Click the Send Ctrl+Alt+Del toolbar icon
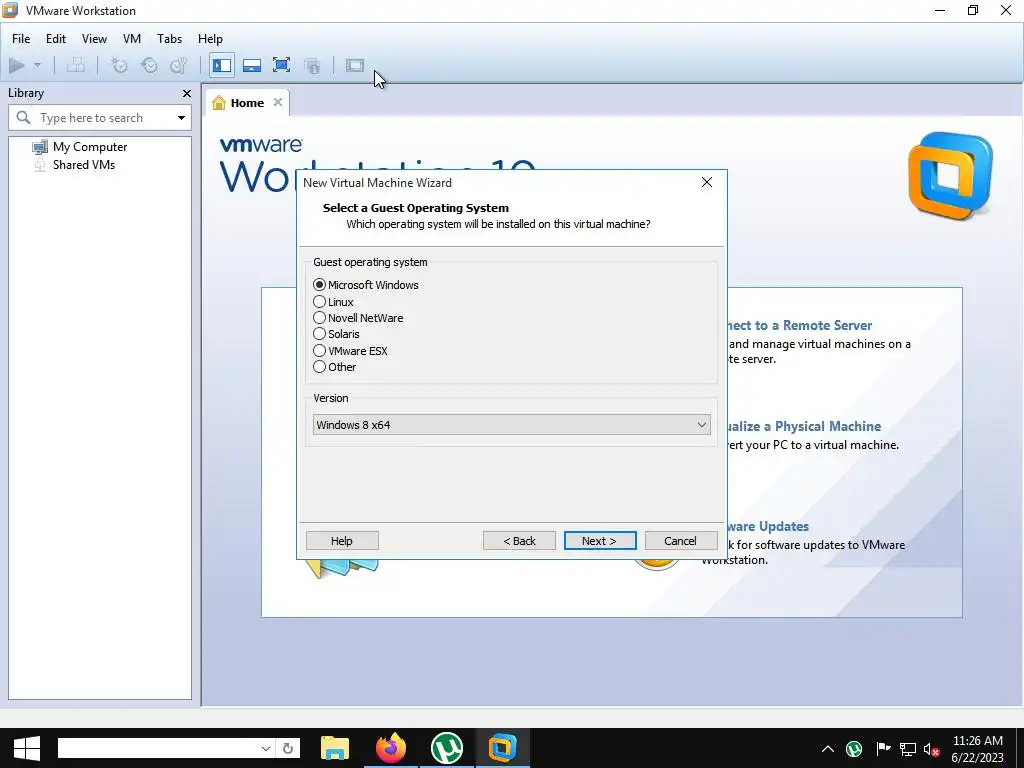1024x768 pixels. coord(76,65)
